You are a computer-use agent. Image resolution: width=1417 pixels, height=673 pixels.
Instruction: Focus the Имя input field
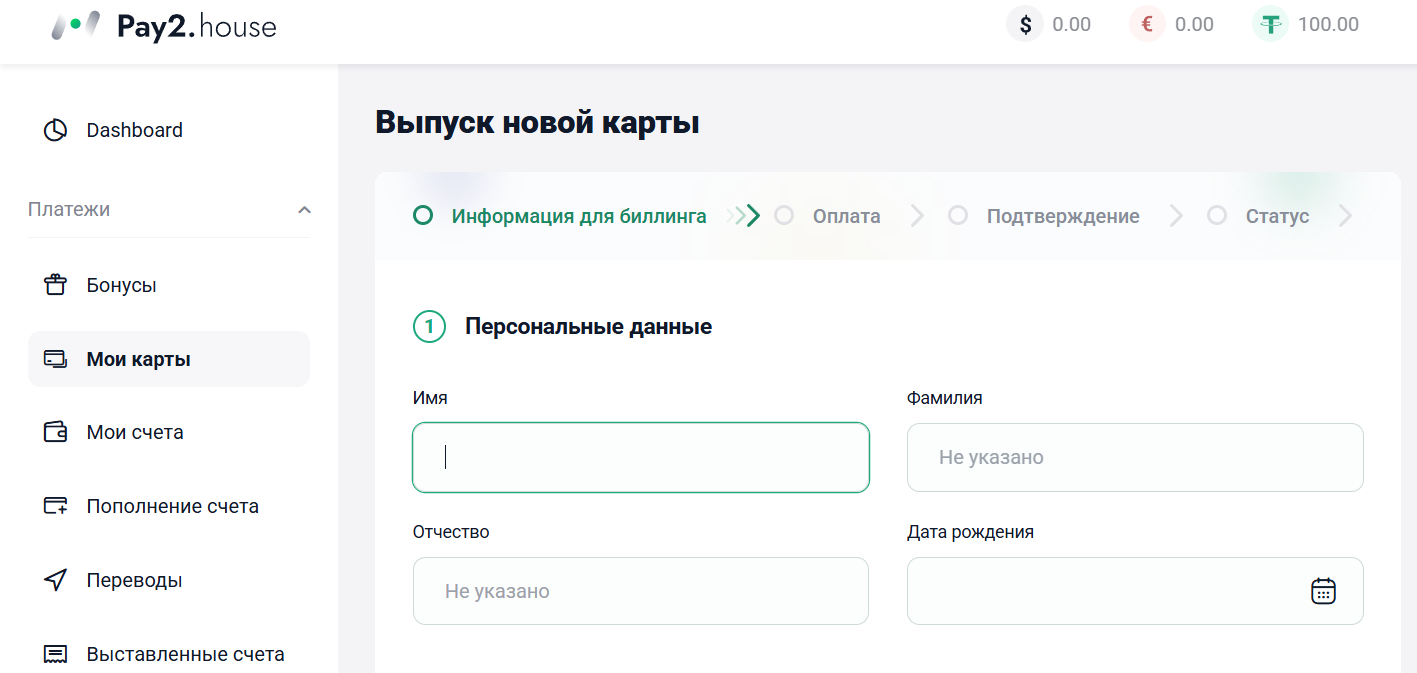pos(640,457)
